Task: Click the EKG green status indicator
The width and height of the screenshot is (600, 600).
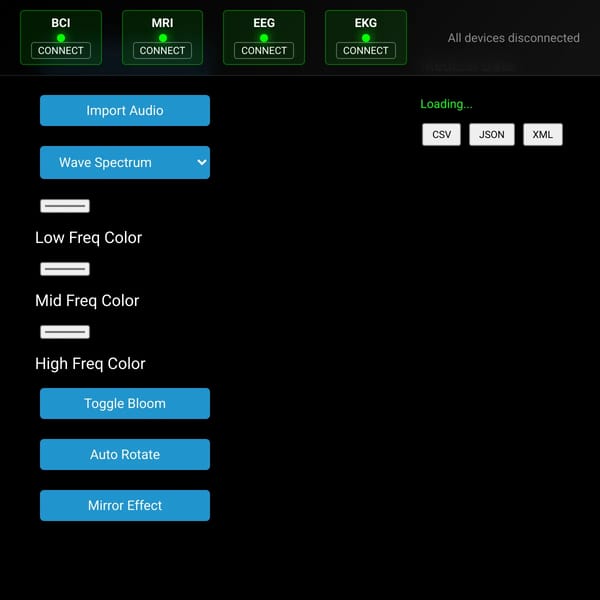Action: pyautogui.click(x=366, y=38)
